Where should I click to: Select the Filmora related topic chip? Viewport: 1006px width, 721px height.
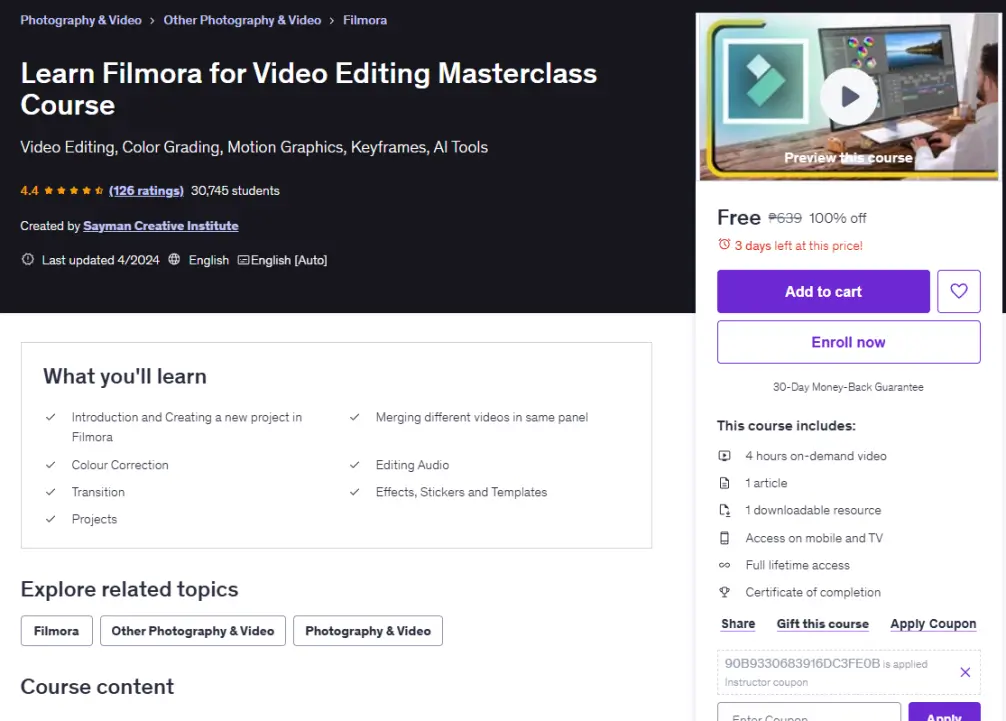[x=56, y=631]
